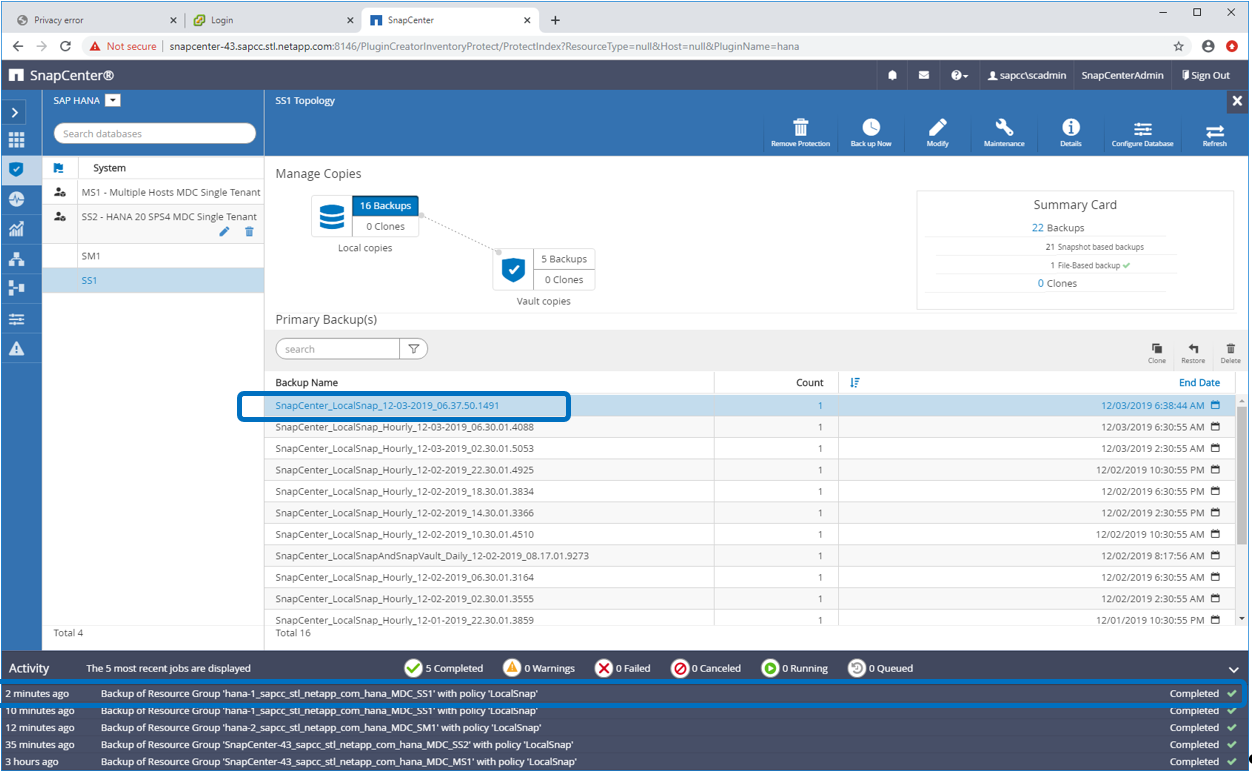Select the 5 Backups vault copies link
The width and height of the screenshot is (1252, 772).
click(x=563, y=259)
